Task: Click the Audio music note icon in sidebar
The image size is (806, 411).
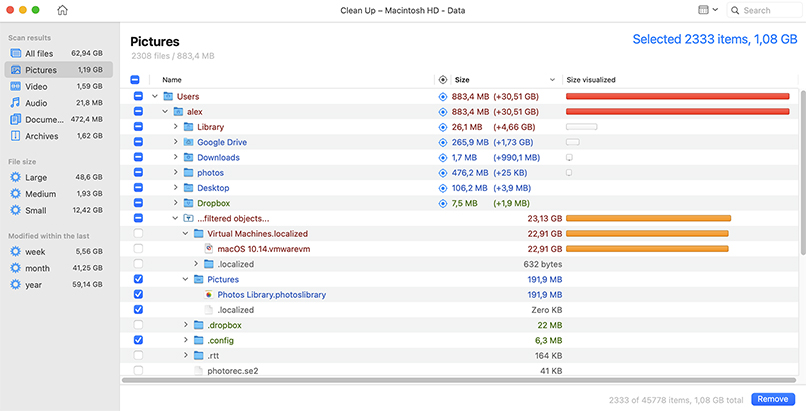Action: 16,102
